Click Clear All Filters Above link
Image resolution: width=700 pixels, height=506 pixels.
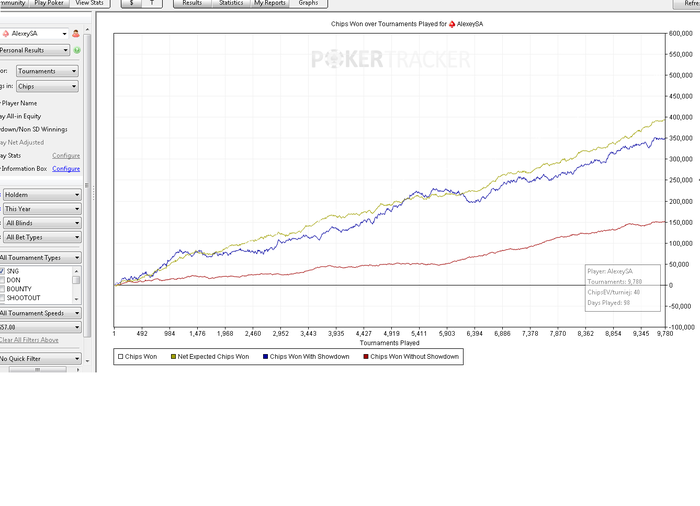click(29, 340)
